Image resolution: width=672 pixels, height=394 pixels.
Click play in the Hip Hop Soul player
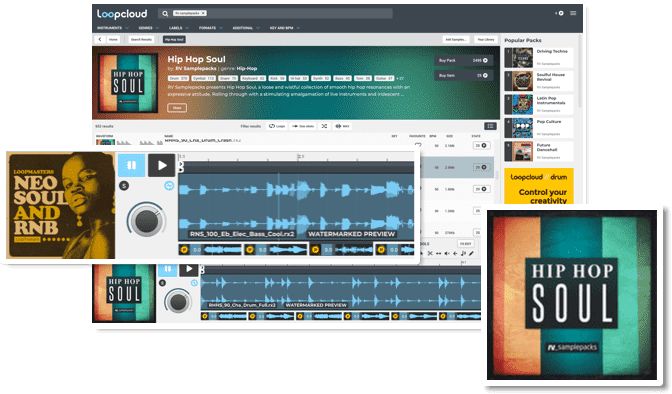tap(189, 269)
